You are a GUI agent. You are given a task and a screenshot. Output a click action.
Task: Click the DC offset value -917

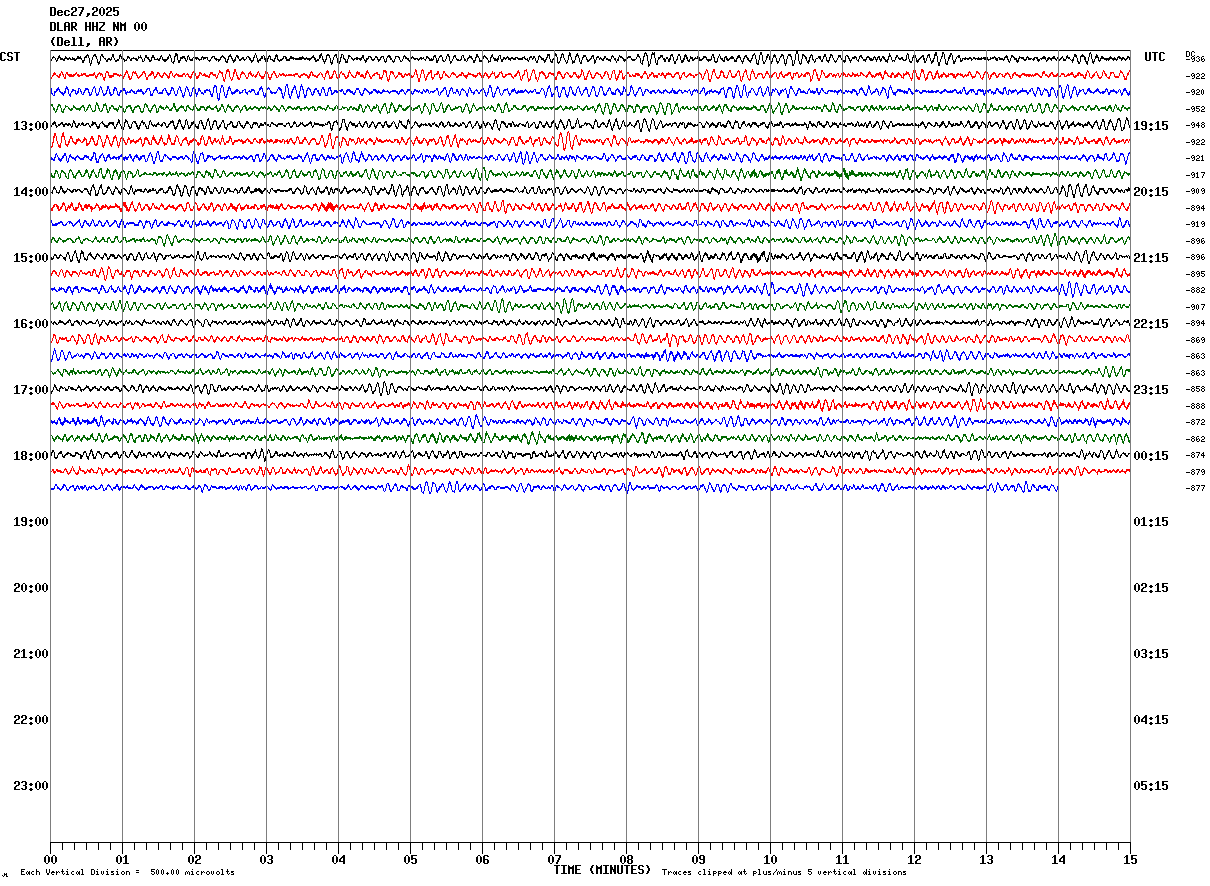coord(1195,175)
